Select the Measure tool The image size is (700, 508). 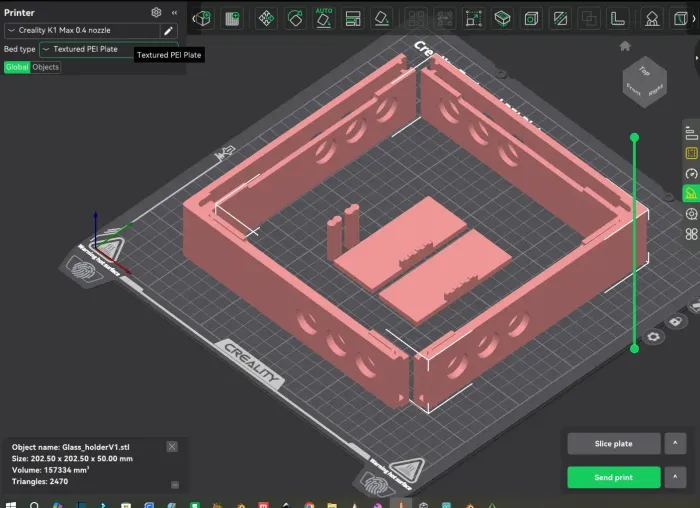click(618, 19)
